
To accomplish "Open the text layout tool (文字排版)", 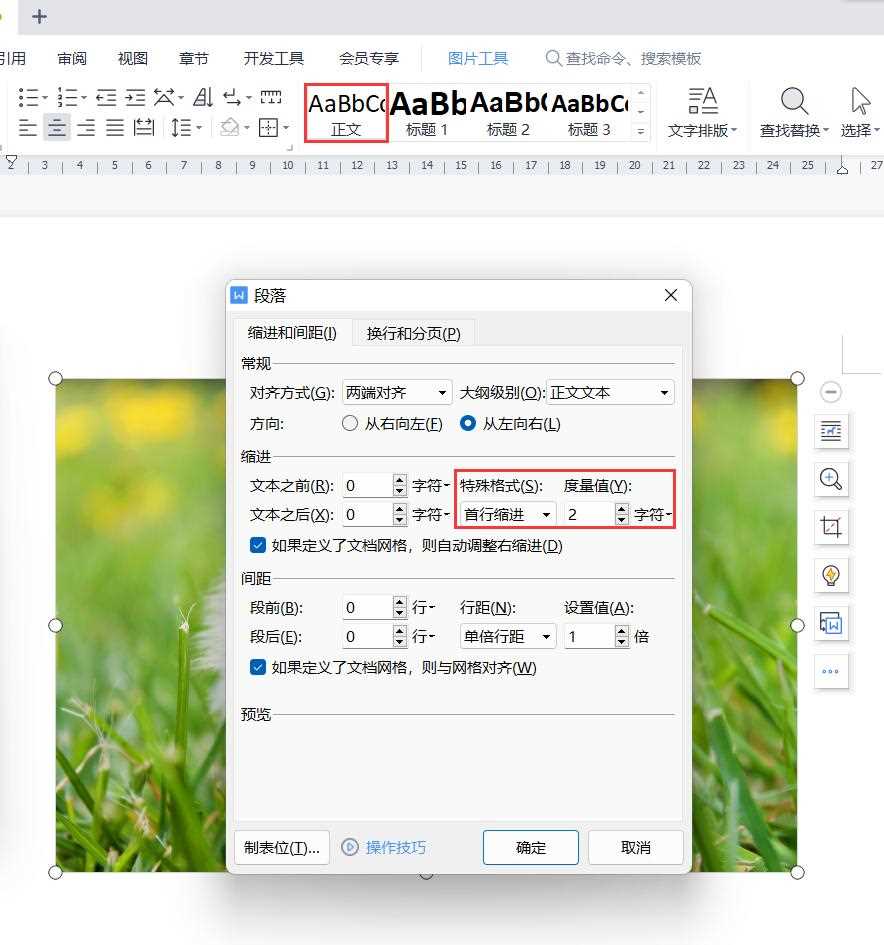I will click(x=702, y=113).
